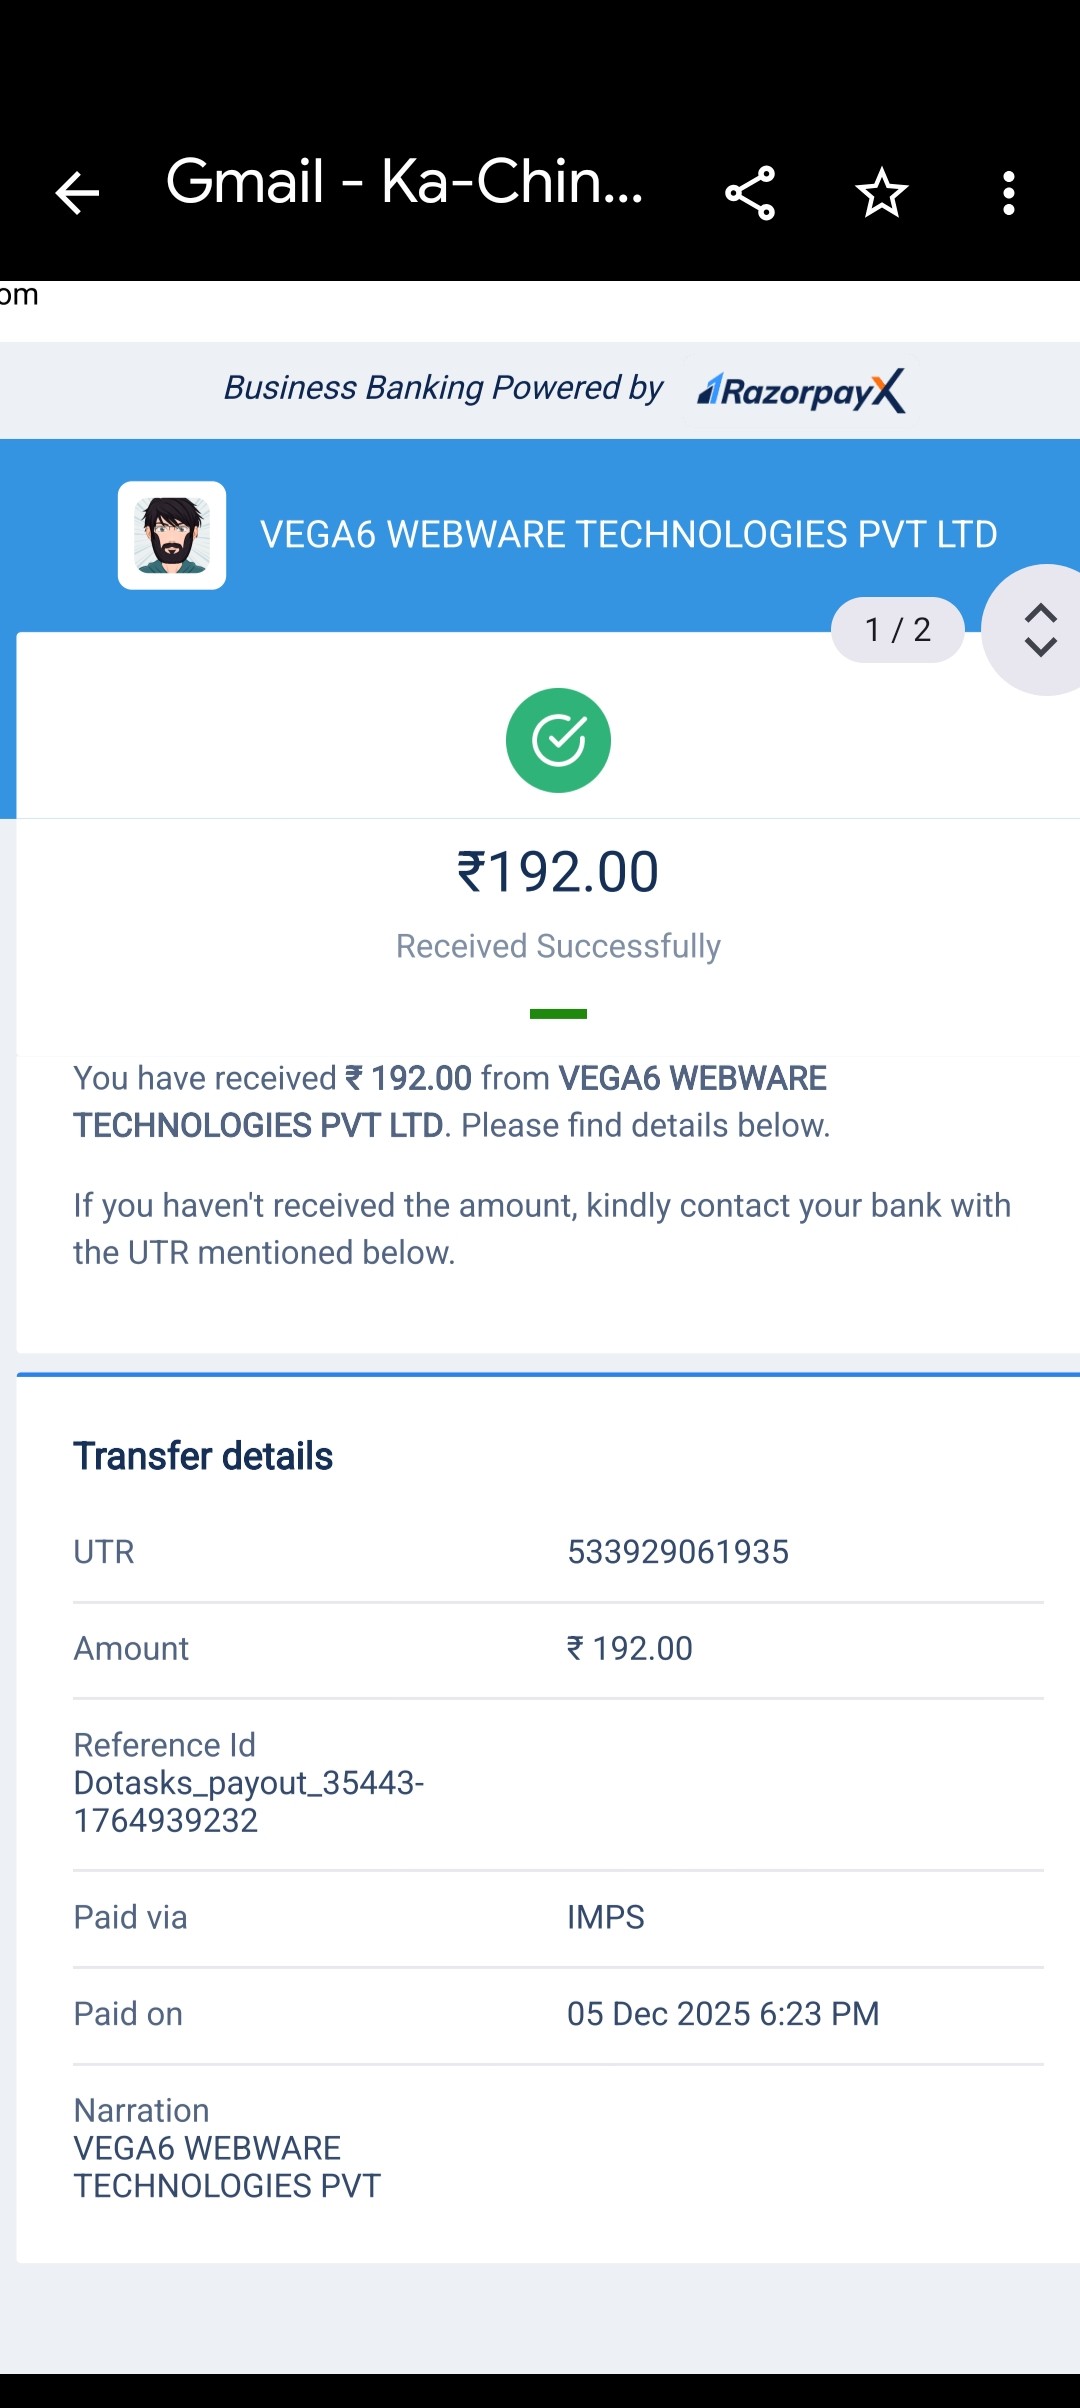Image resolution: width=1080 pixels, height=2408 pixels.
Task: Select the IMPS paid via value
Action: (606, 1917)
